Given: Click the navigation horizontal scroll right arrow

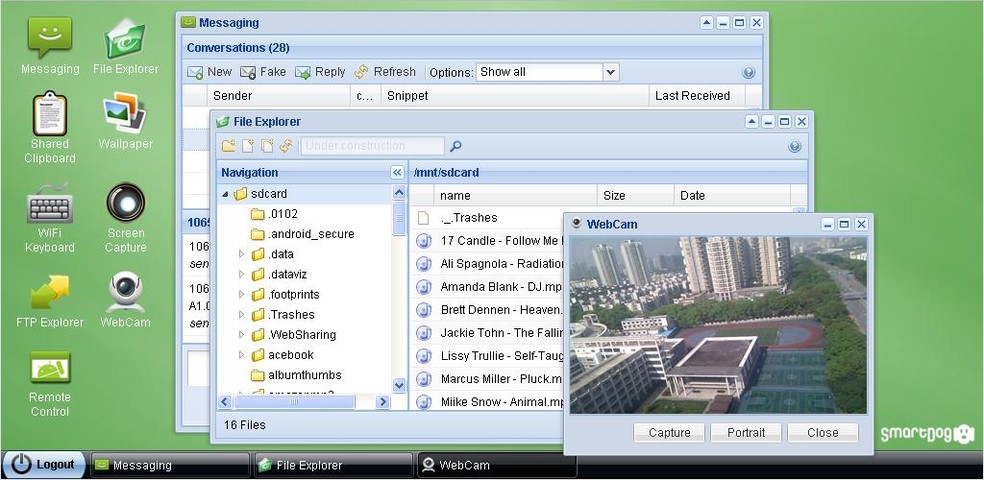Looking at the screenshot, I should 383,402.
